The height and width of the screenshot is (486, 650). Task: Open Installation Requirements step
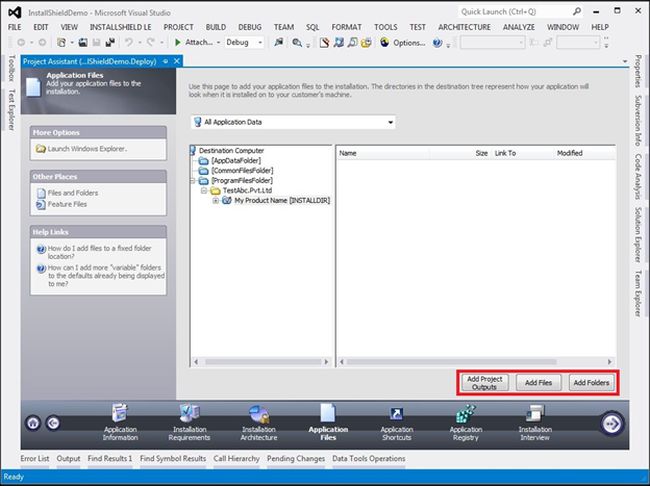[189, 422]
